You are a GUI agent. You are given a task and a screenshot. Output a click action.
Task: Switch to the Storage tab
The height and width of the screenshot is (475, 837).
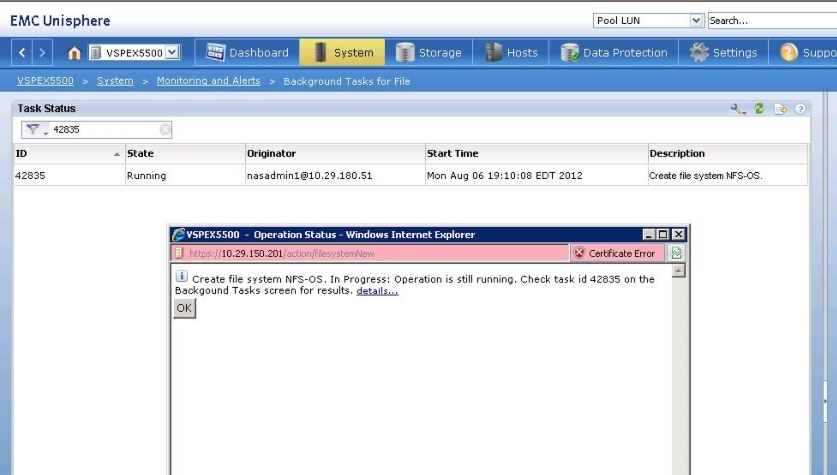(x=429, y=52)
